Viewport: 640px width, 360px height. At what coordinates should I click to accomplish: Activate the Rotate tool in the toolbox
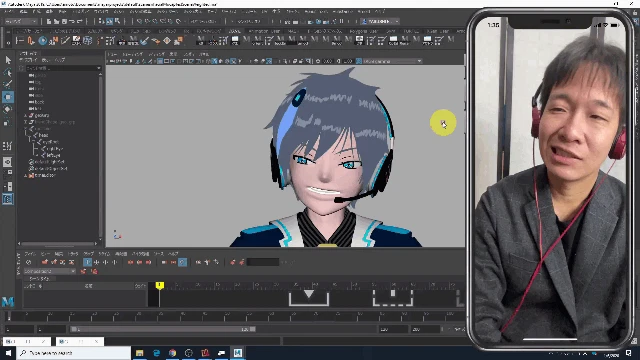click(8, 109)
